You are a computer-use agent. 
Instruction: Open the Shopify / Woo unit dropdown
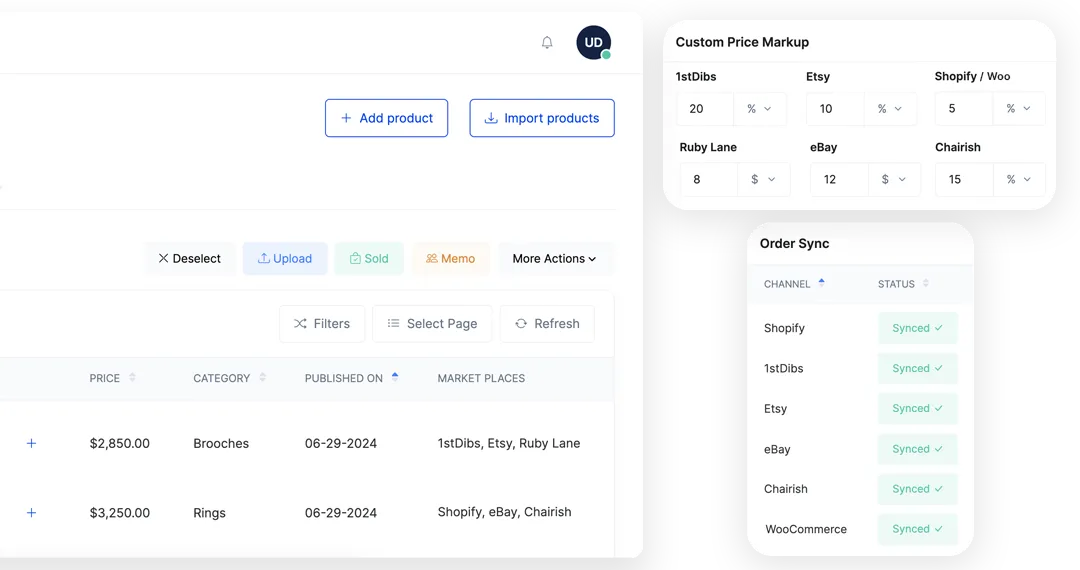[1019, 109]
